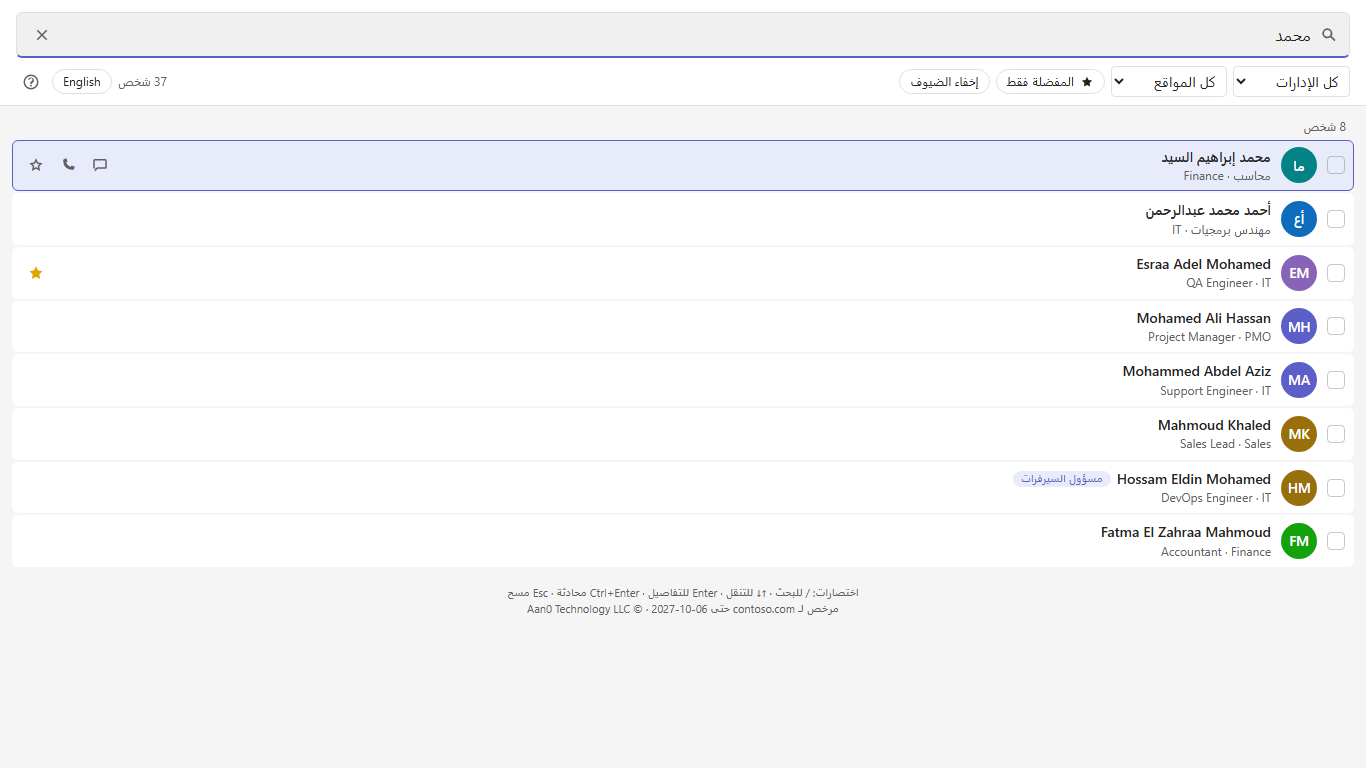Click the HM avatar
The height and width of the screenshot is (768, 1366).
point(1299,488)
